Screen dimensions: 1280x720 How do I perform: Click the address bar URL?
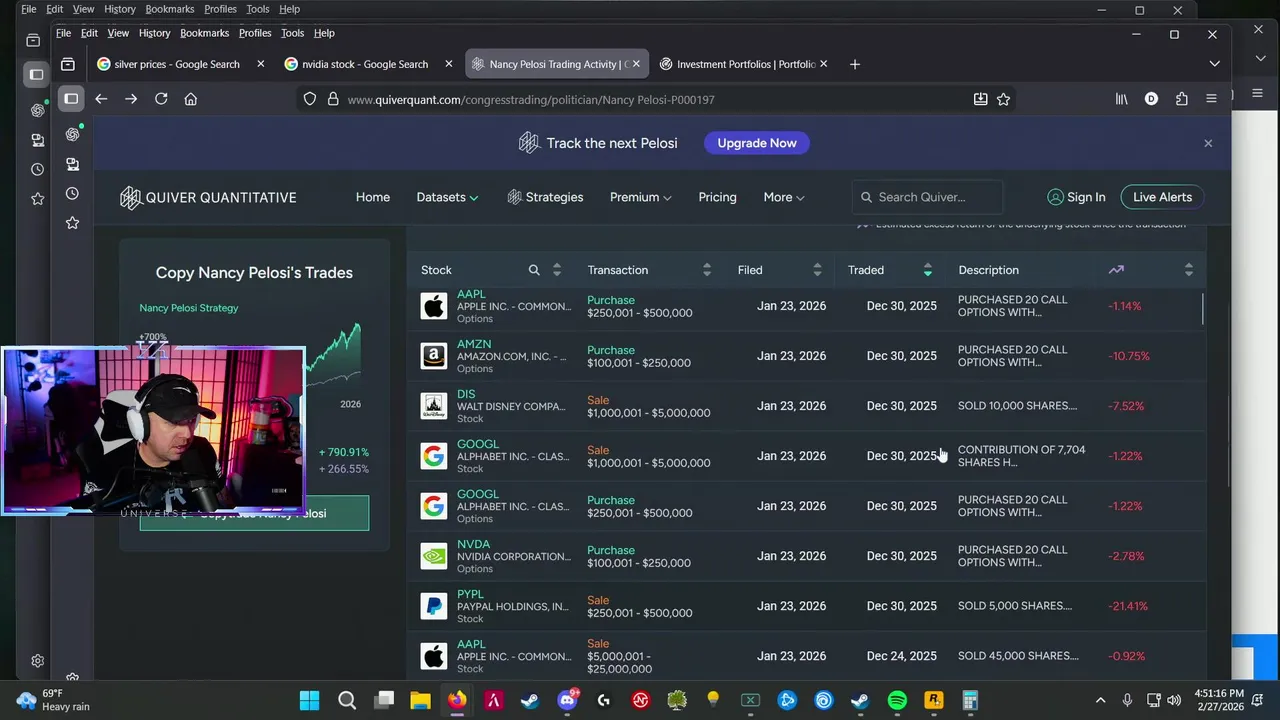tap(531, 99)
